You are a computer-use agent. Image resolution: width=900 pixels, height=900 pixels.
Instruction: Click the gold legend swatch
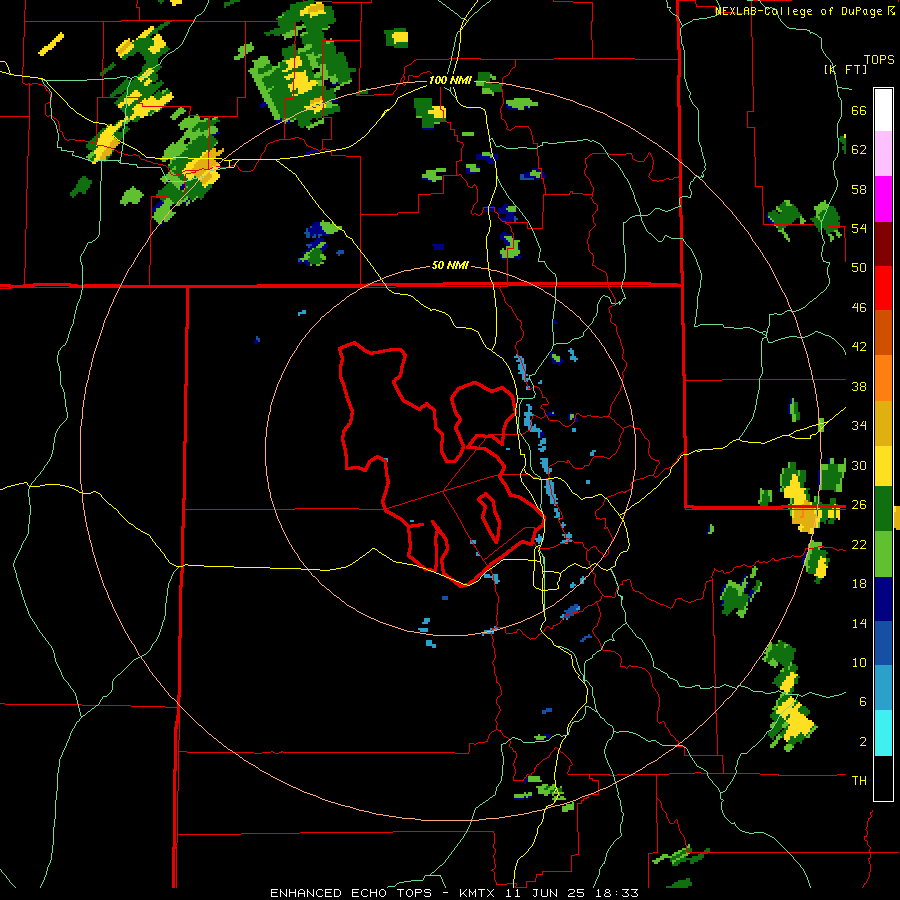tap(883, 422)
